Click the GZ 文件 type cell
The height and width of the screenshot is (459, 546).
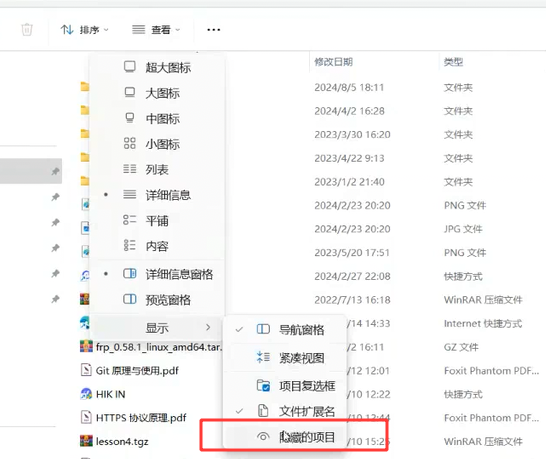pos(461,347)
